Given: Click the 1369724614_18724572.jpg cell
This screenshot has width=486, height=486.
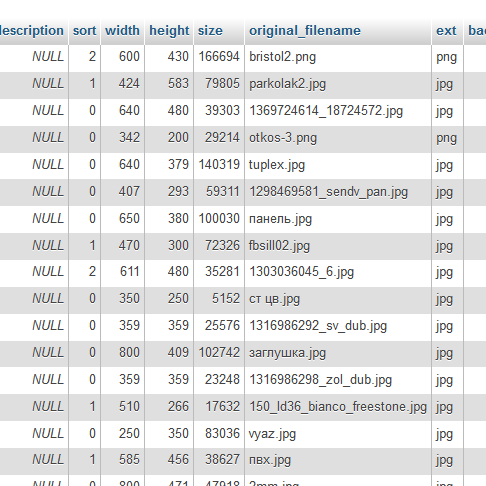Looking at the screenshot, I should (338, 111).
